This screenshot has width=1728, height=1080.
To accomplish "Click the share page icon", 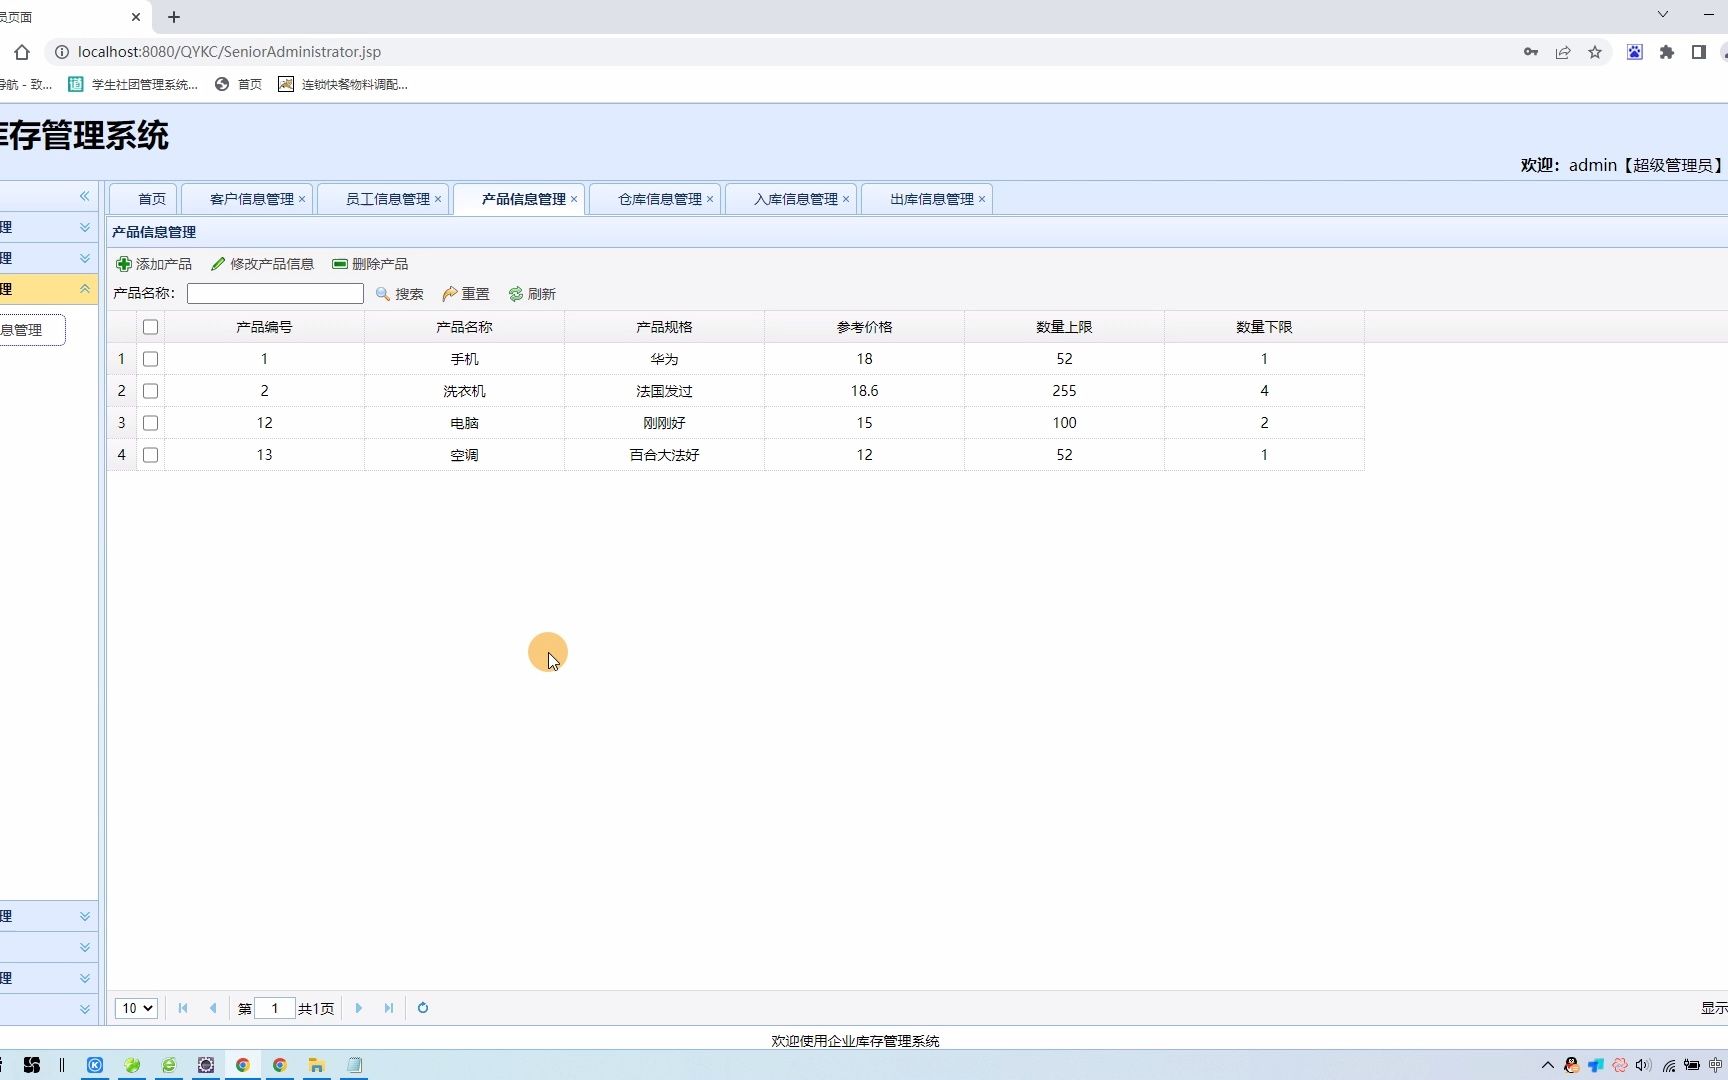I will (1563, 52).
